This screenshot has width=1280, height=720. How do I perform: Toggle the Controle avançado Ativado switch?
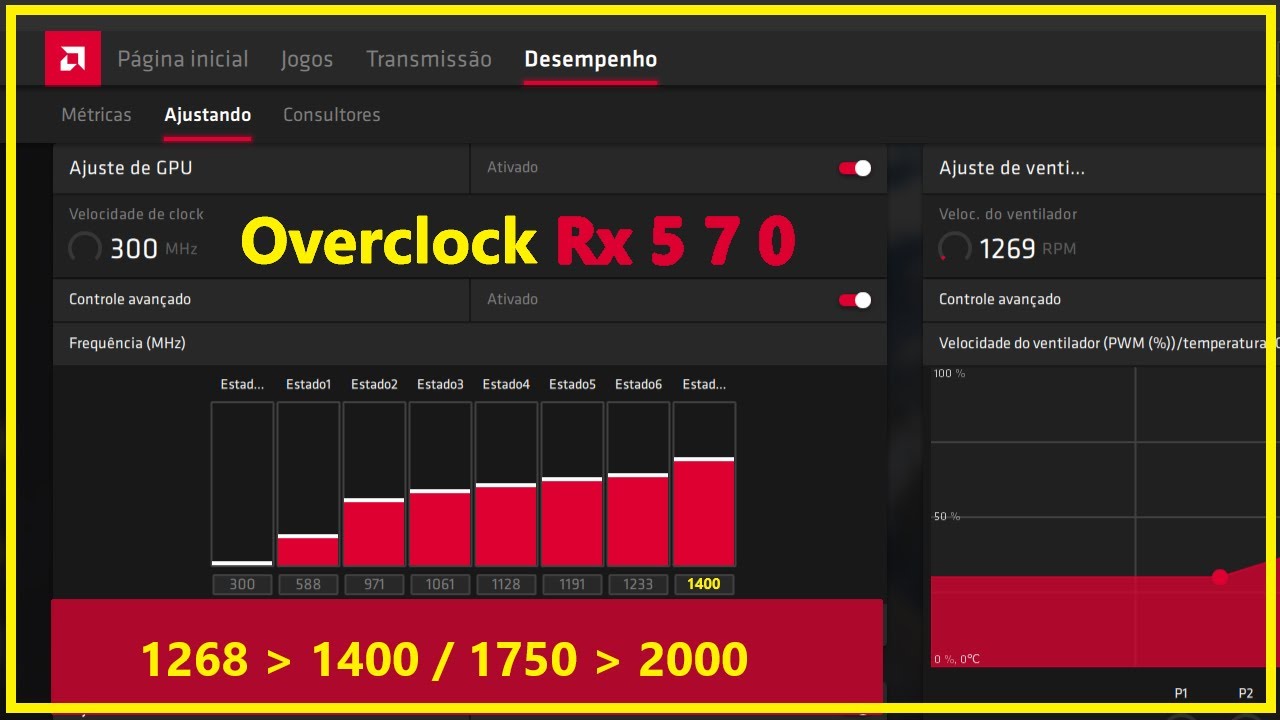(x=855, y=300)
